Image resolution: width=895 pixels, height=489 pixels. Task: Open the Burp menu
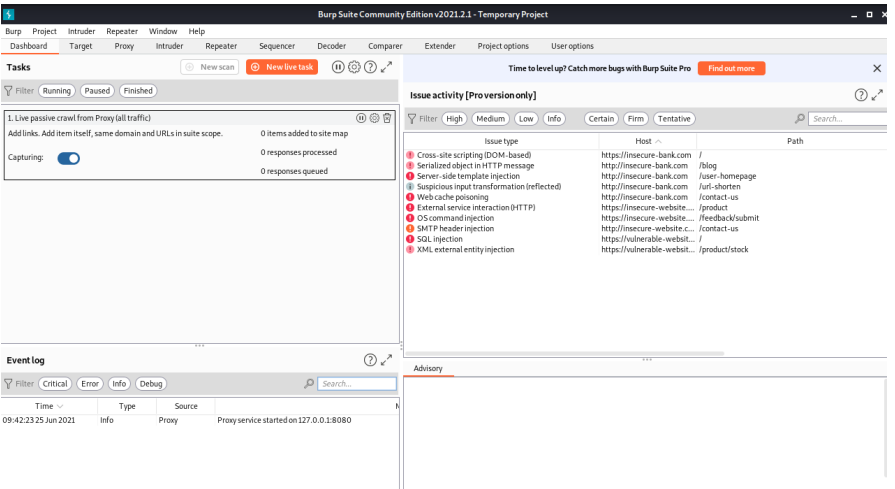(x=13, y=31)
